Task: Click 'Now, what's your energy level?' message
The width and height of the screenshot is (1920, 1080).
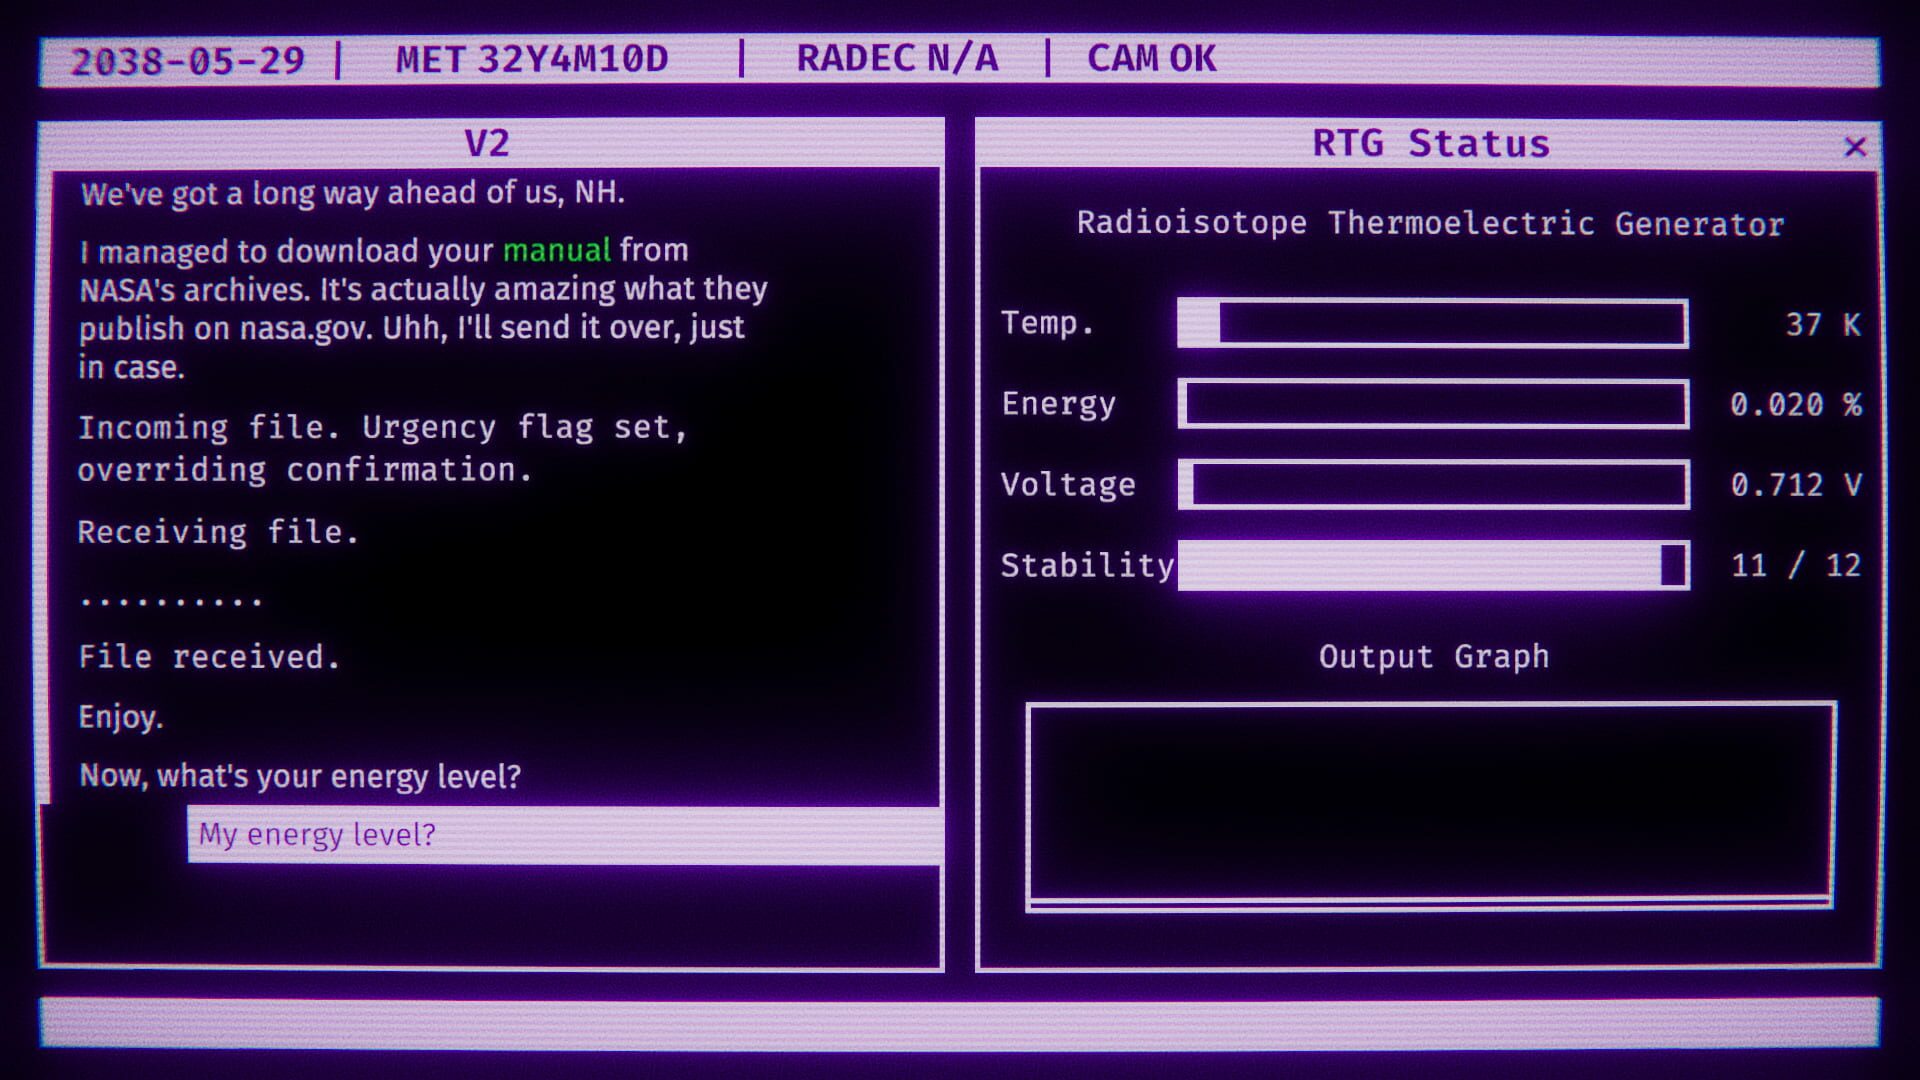Action: tap(300, 776)
